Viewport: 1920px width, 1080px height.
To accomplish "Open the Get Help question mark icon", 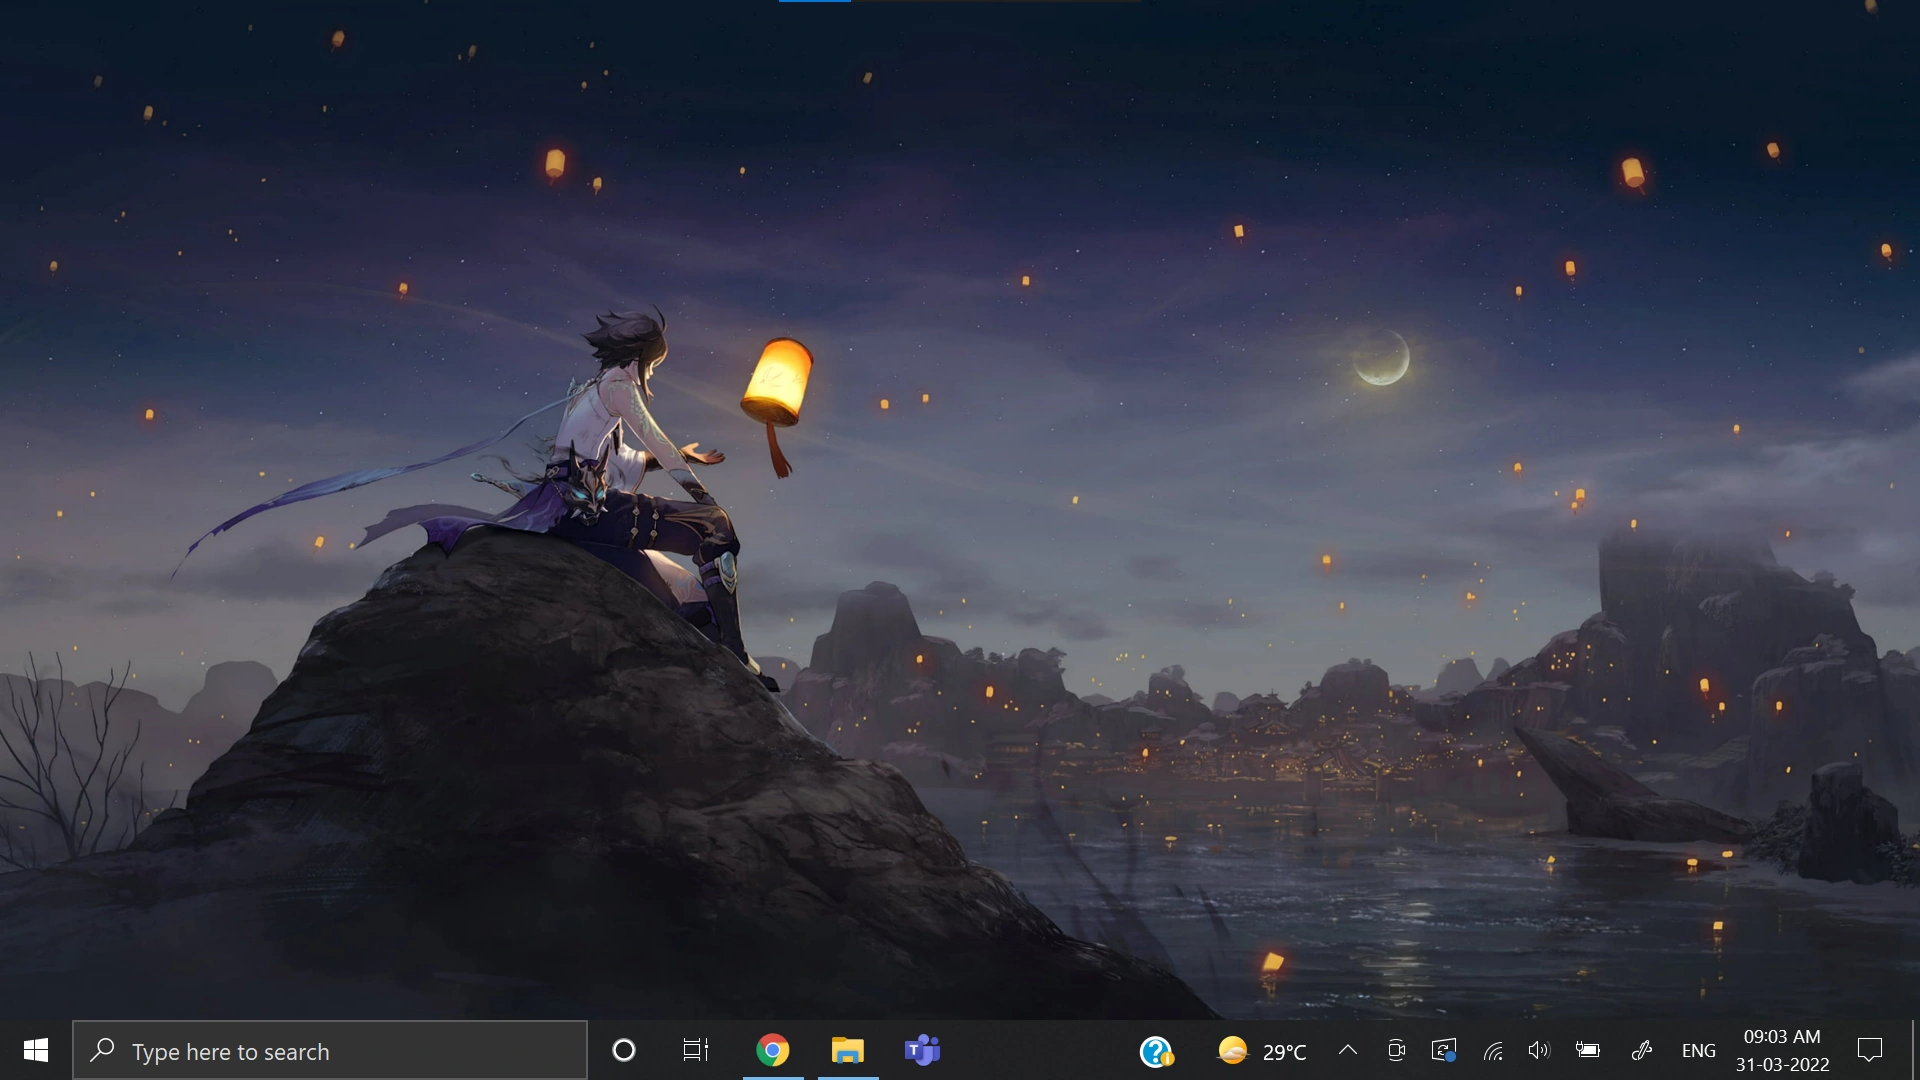I will (1156, 1051).
